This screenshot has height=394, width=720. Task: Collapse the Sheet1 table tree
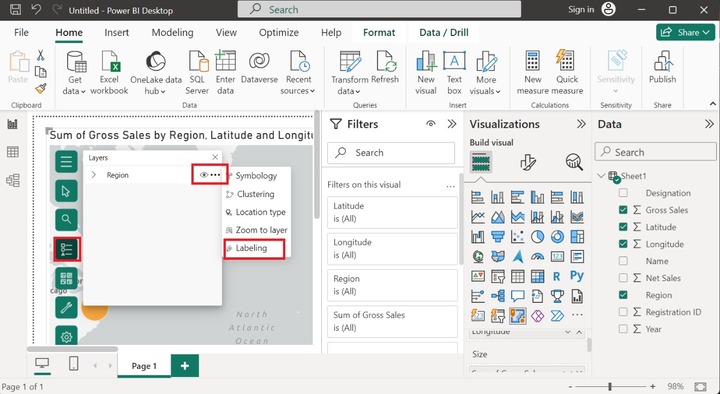(601, 176)
